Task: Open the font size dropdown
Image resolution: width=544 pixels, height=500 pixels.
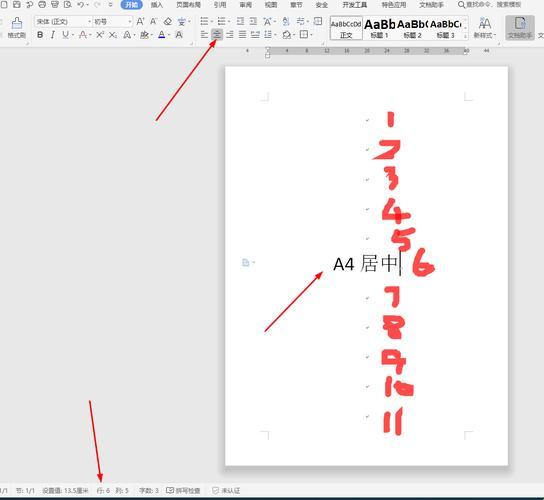Action: tap(112, 22)
